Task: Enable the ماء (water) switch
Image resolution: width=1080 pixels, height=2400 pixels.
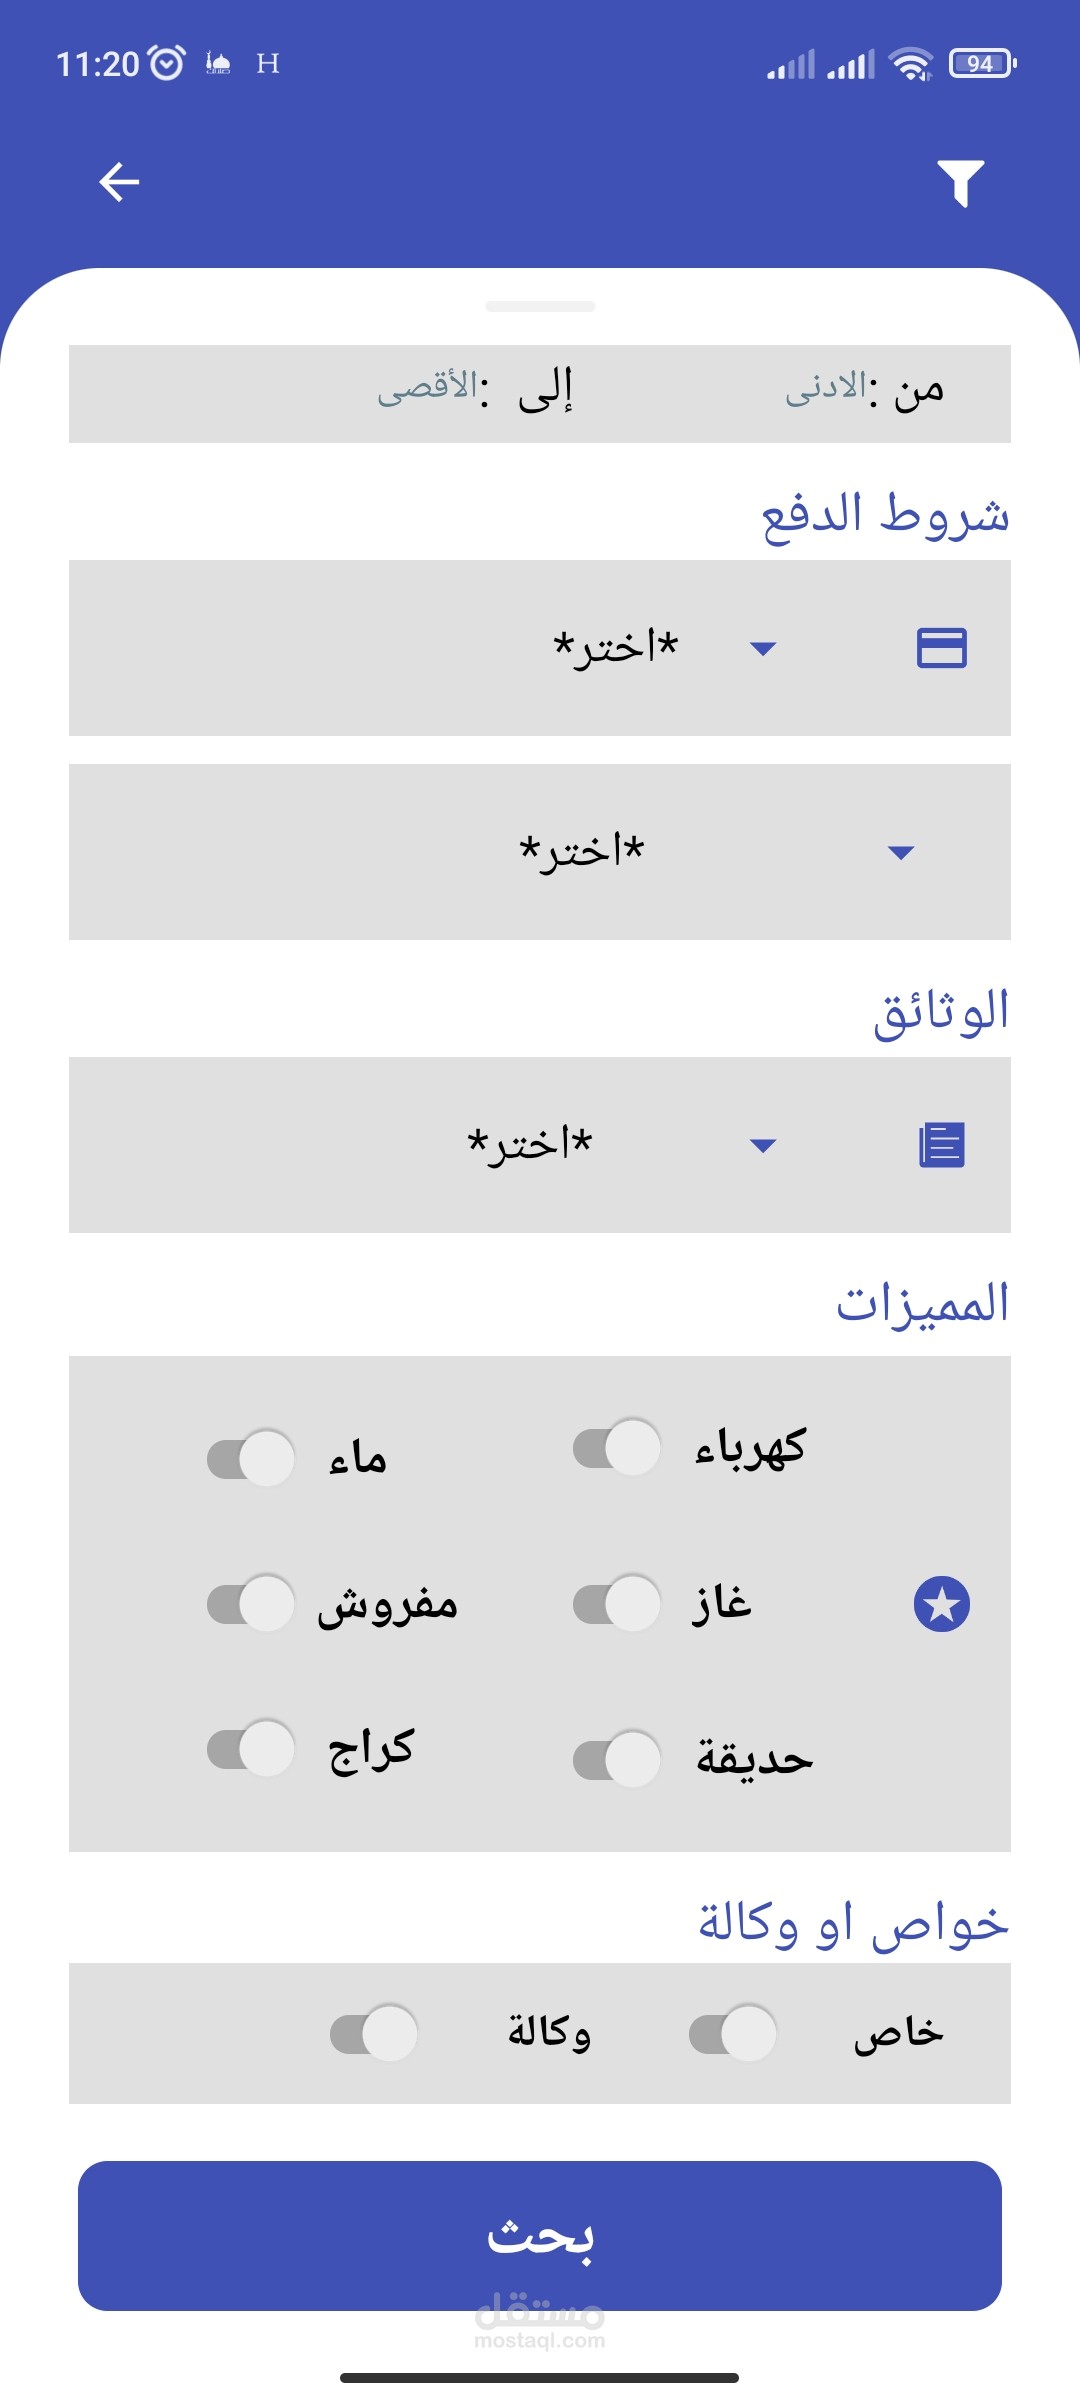Action: point(251,1458)
